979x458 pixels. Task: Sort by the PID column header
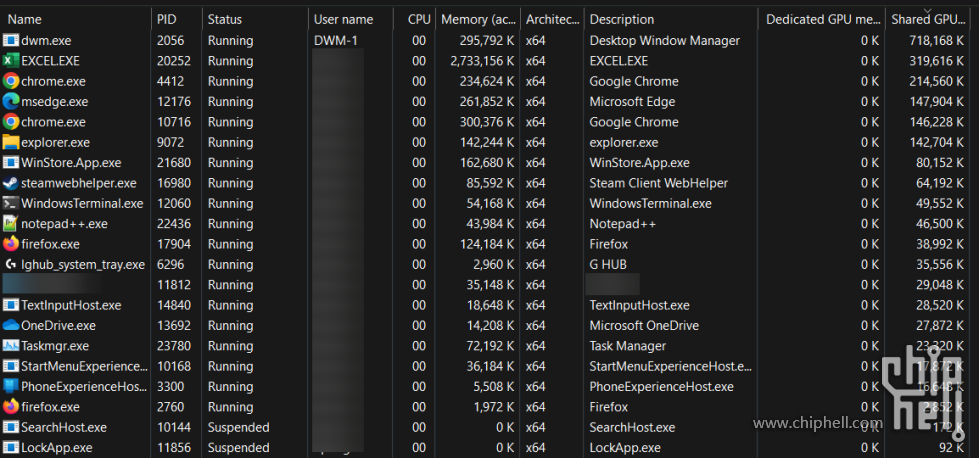[177, 19]
